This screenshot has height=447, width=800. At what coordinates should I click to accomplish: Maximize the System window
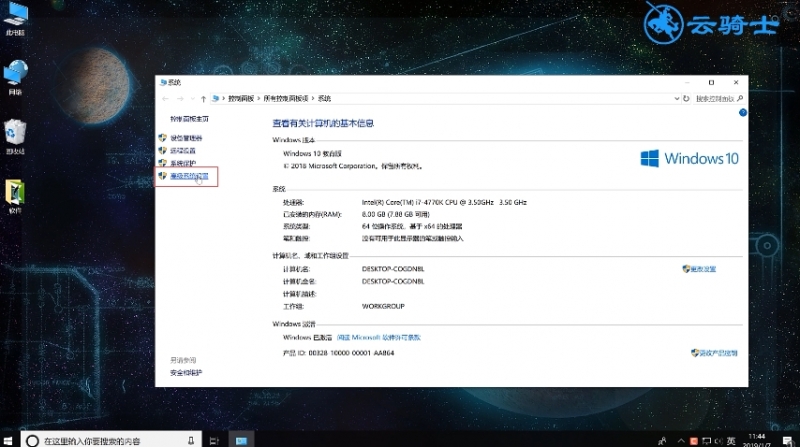coord(711,82)
